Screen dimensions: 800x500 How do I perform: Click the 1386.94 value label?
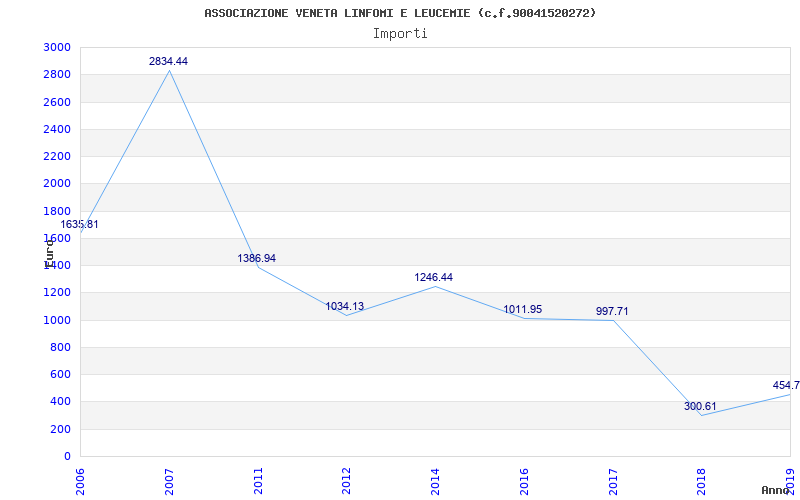[256, 259]
